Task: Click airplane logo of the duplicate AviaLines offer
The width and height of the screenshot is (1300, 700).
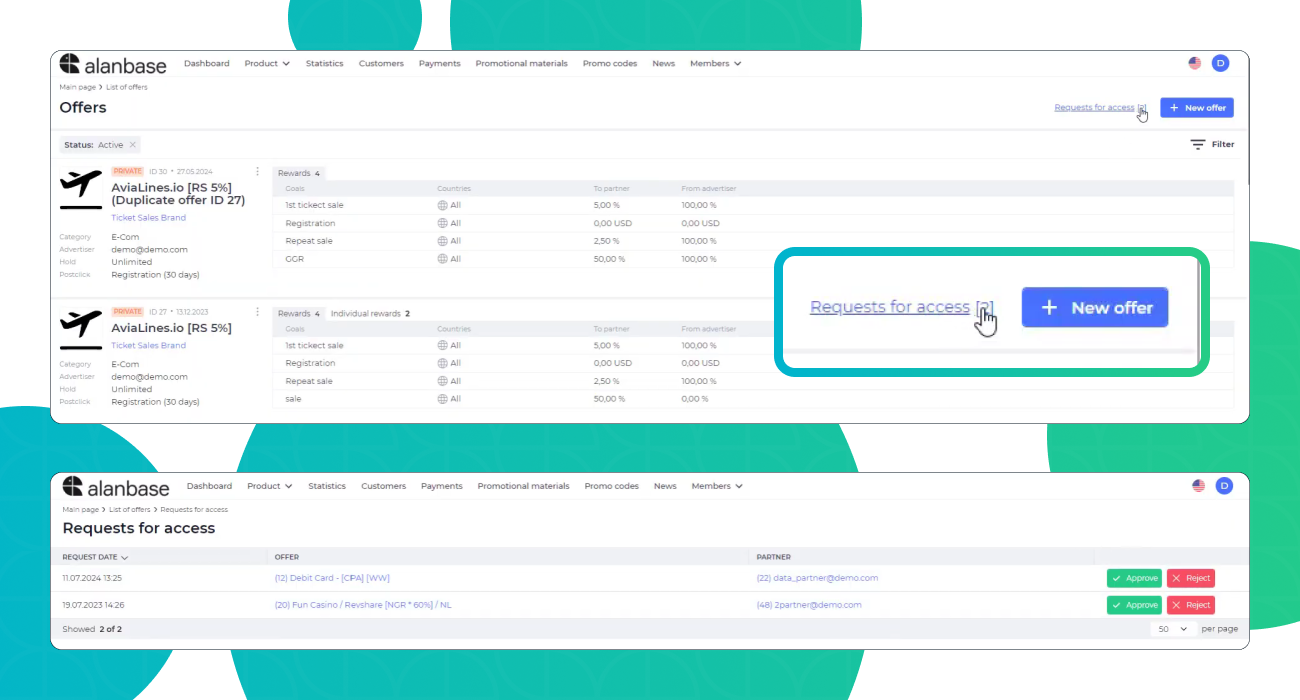Action: click(x=81, y=188)
